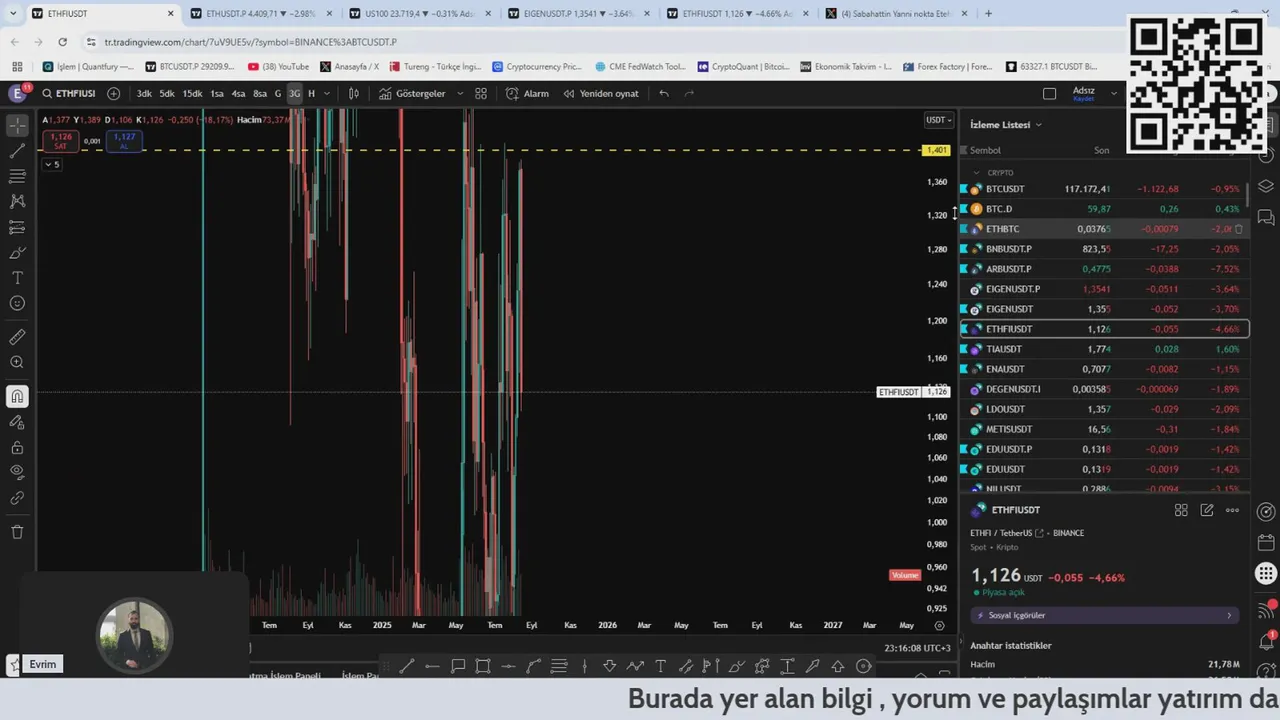The height and width of the screenshot is (720, 1280).
Task: Expand the indicators favorites dropdown arrow
Action: [460, 93]
